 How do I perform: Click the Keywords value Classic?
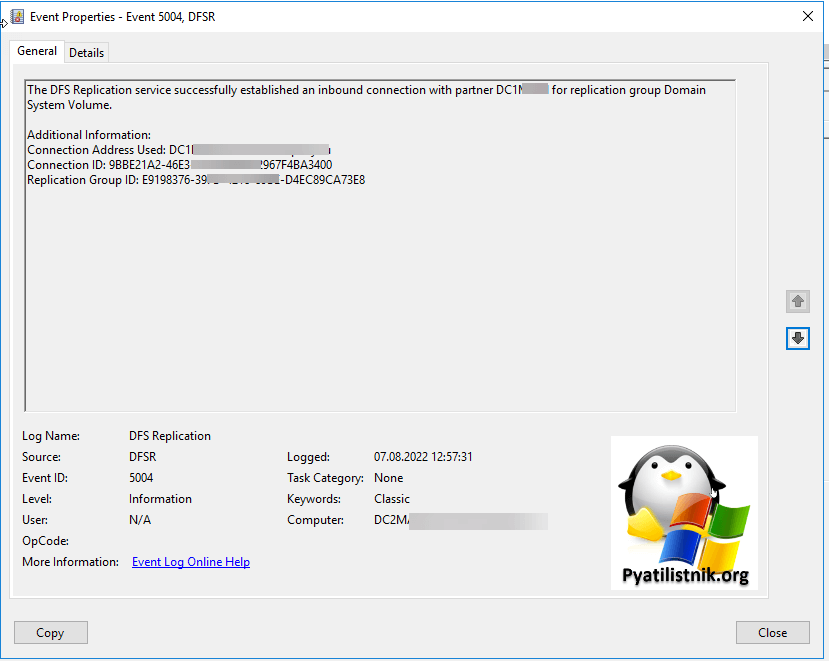pyautogui.click(x=392, y=499)
